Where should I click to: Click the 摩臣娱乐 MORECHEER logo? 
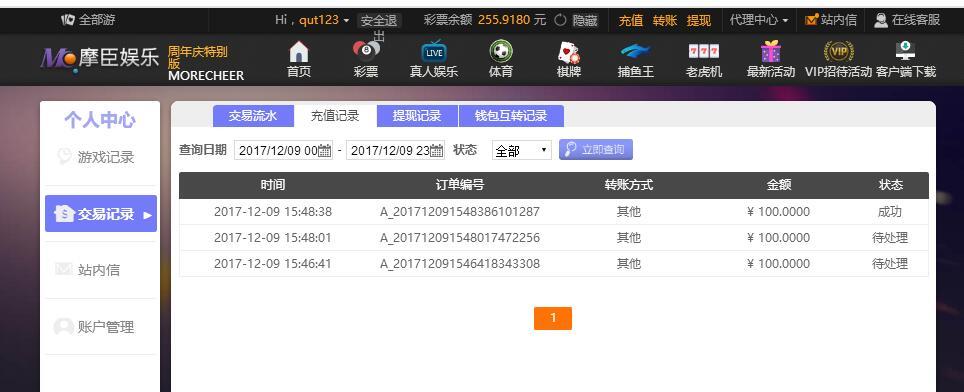[x=100, y=60]
